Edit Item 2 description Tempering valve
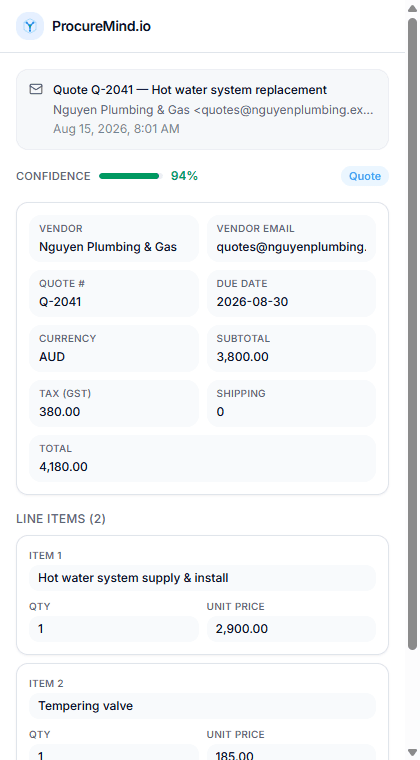Viewport: 420px width, 760px height. tap(202, 706)
